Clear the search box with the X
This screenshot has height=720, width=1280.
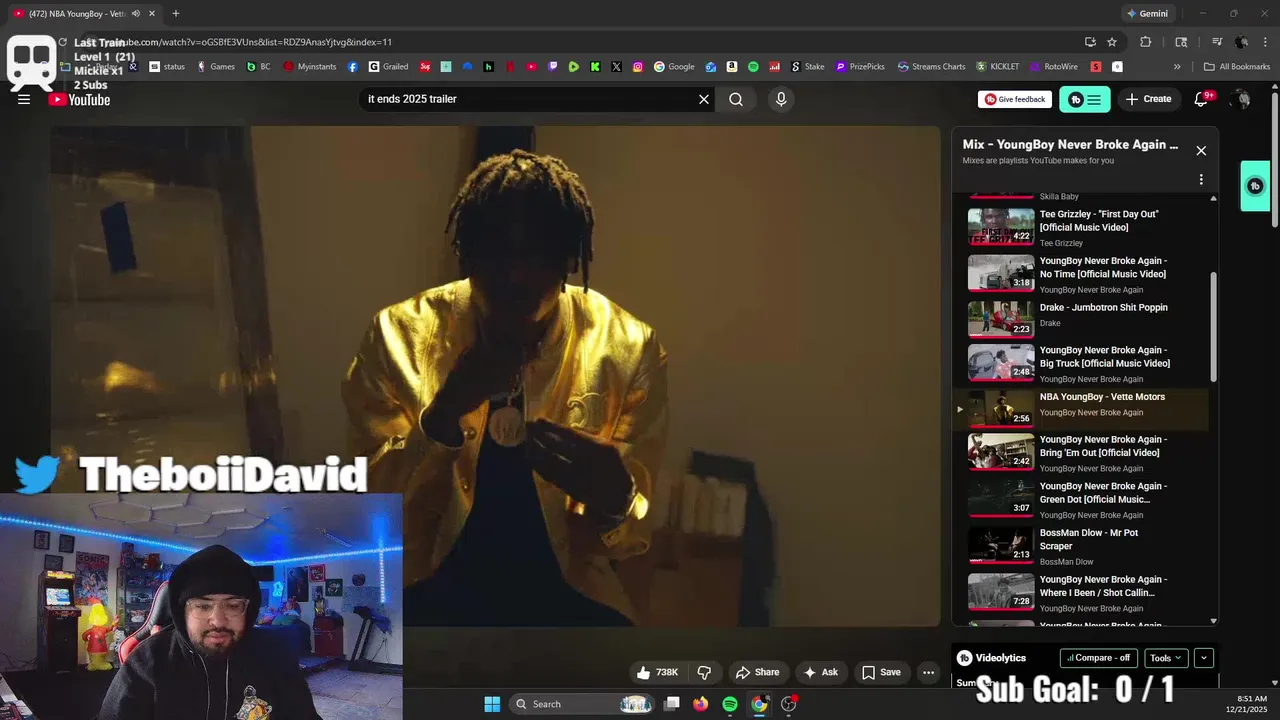pos(704,99)
